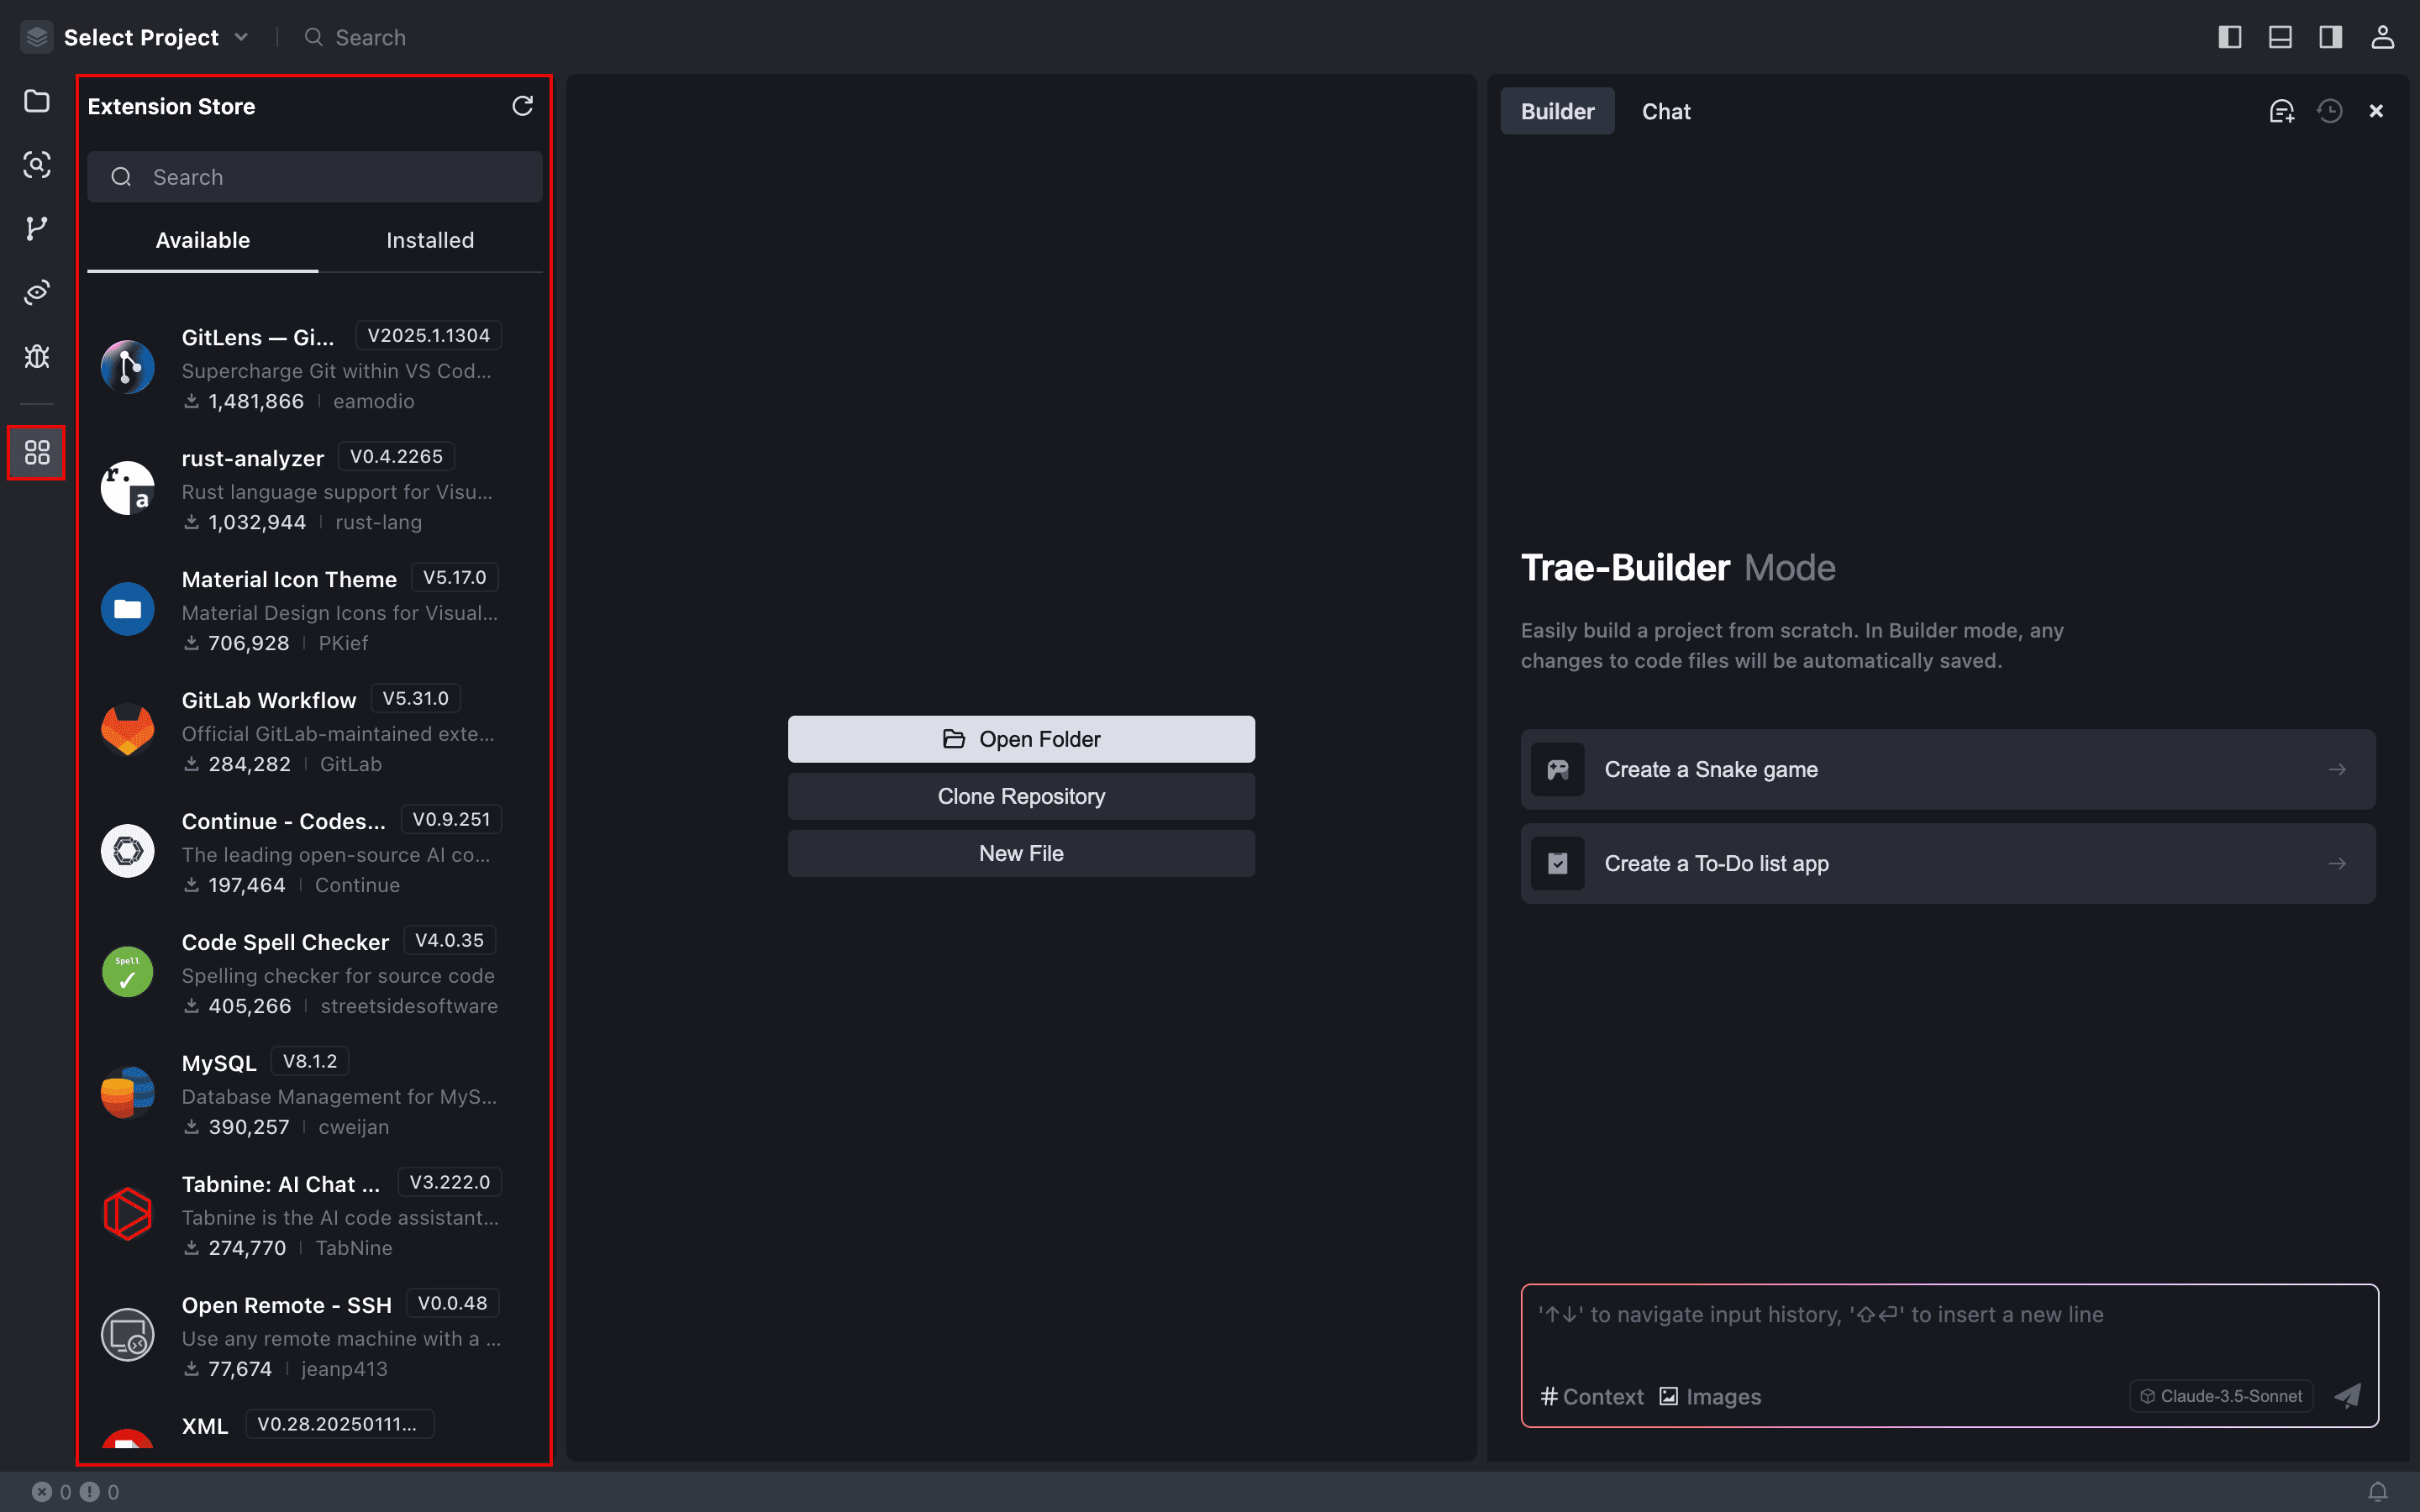Switch to the Chat tab
Screen dimensions: 2420x1512
1665,111
